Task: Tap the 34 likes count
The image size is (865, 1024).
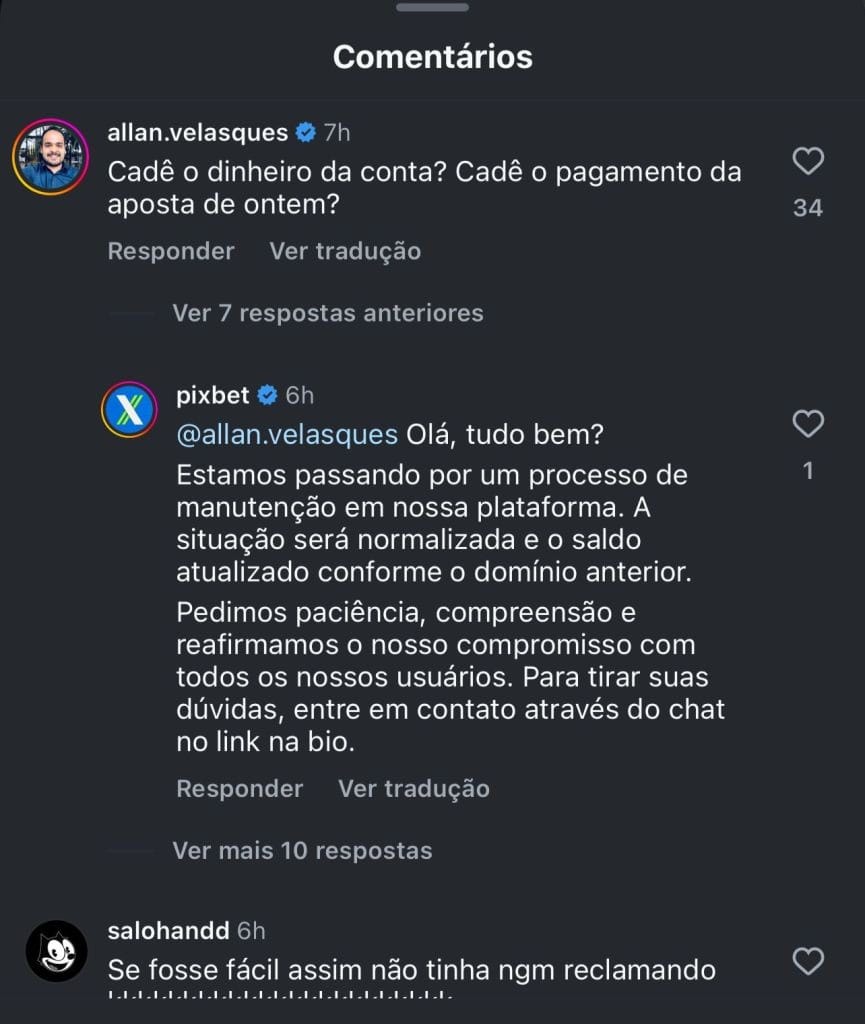Action: 807,207
